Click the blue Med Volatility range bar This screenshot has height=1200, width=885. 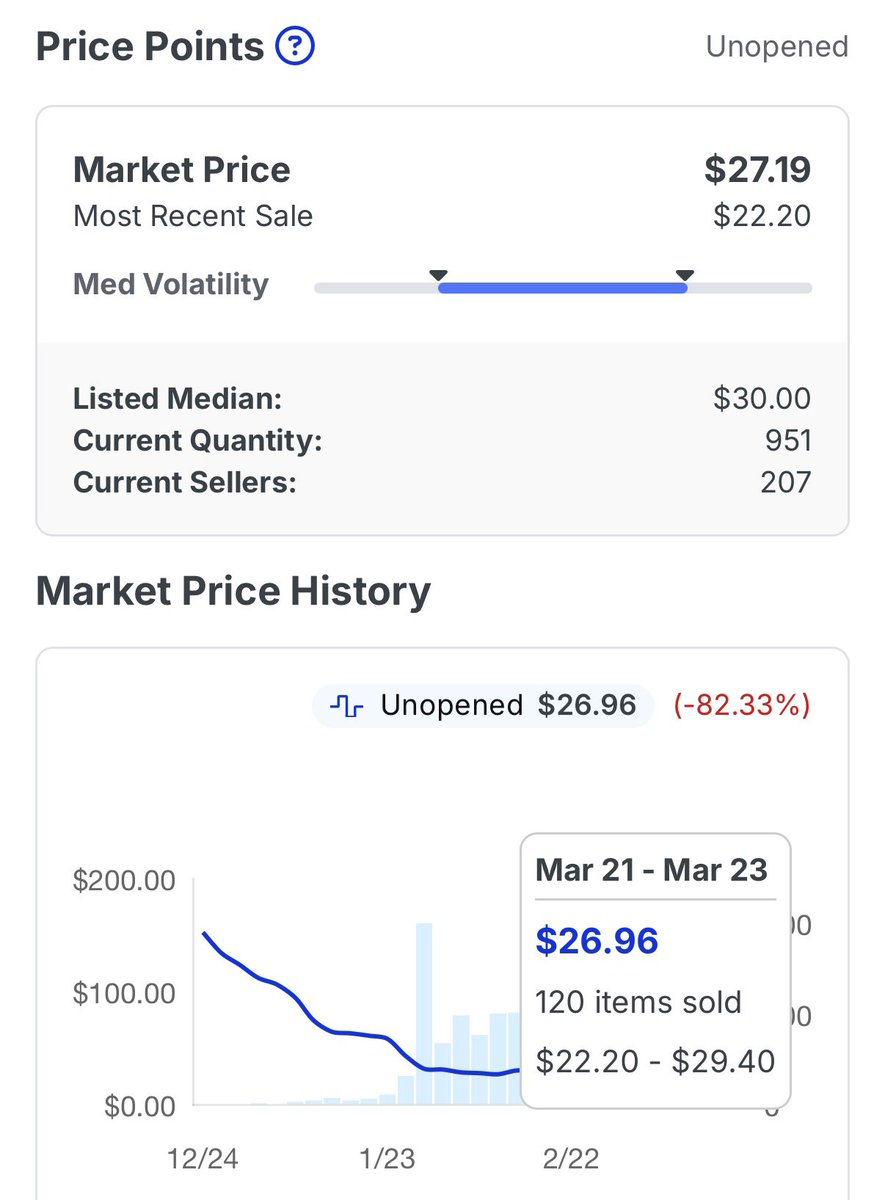pos(562,288)
